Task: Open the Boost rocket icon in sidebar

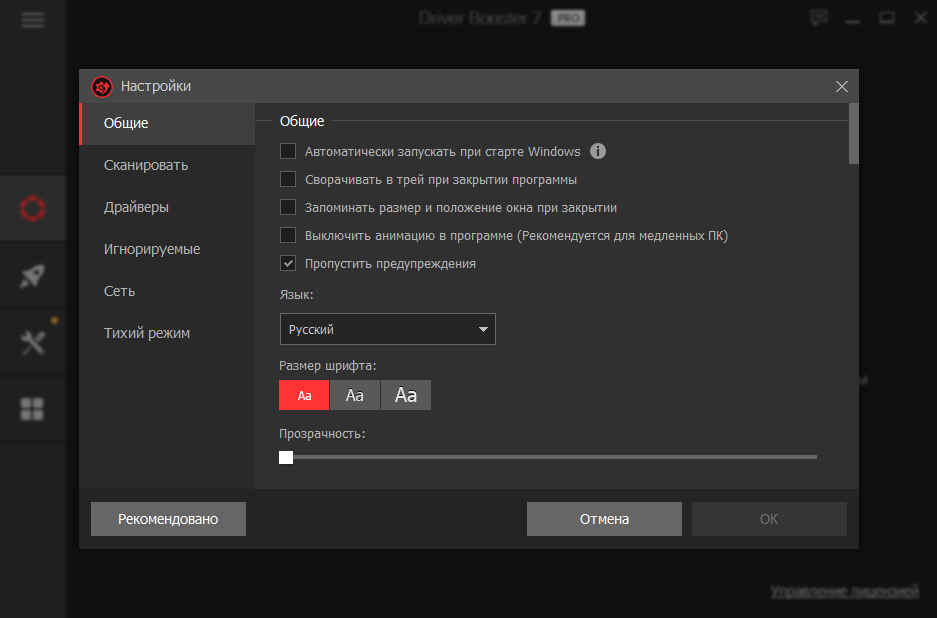Action: [33, 277]
